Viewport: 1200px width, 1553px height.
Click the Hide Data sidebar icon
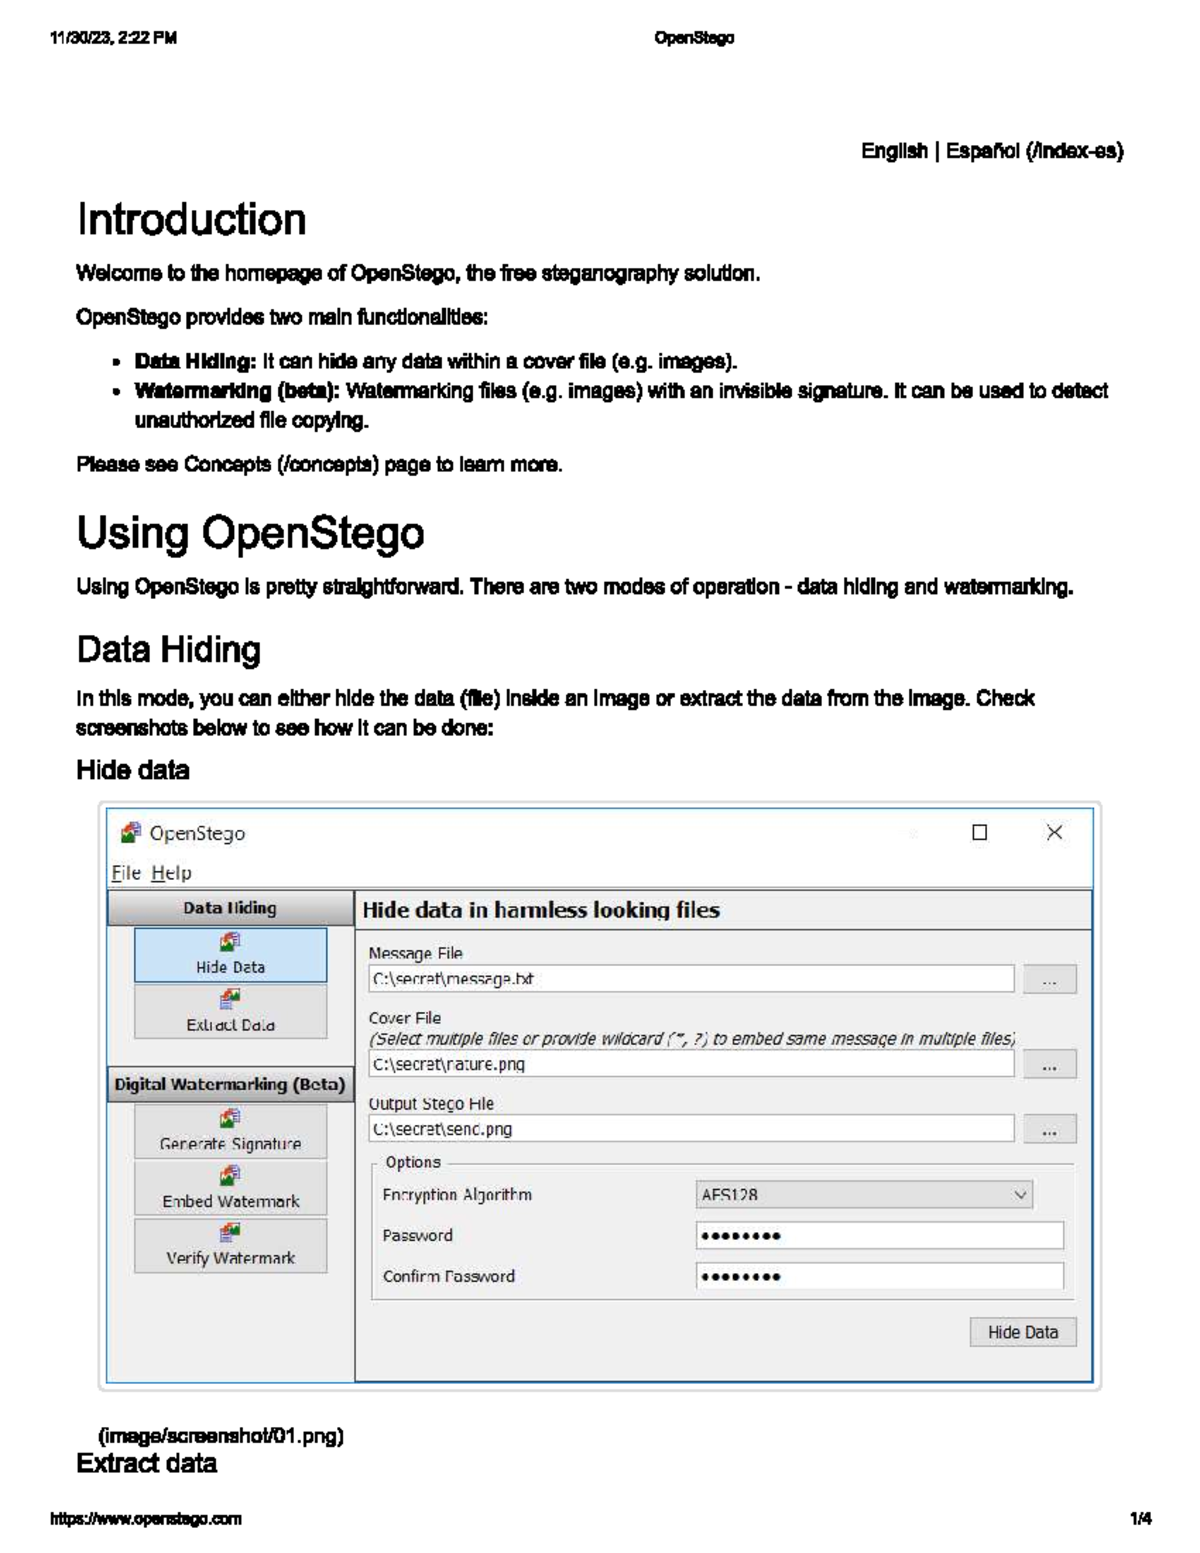[x=230, y=942]
